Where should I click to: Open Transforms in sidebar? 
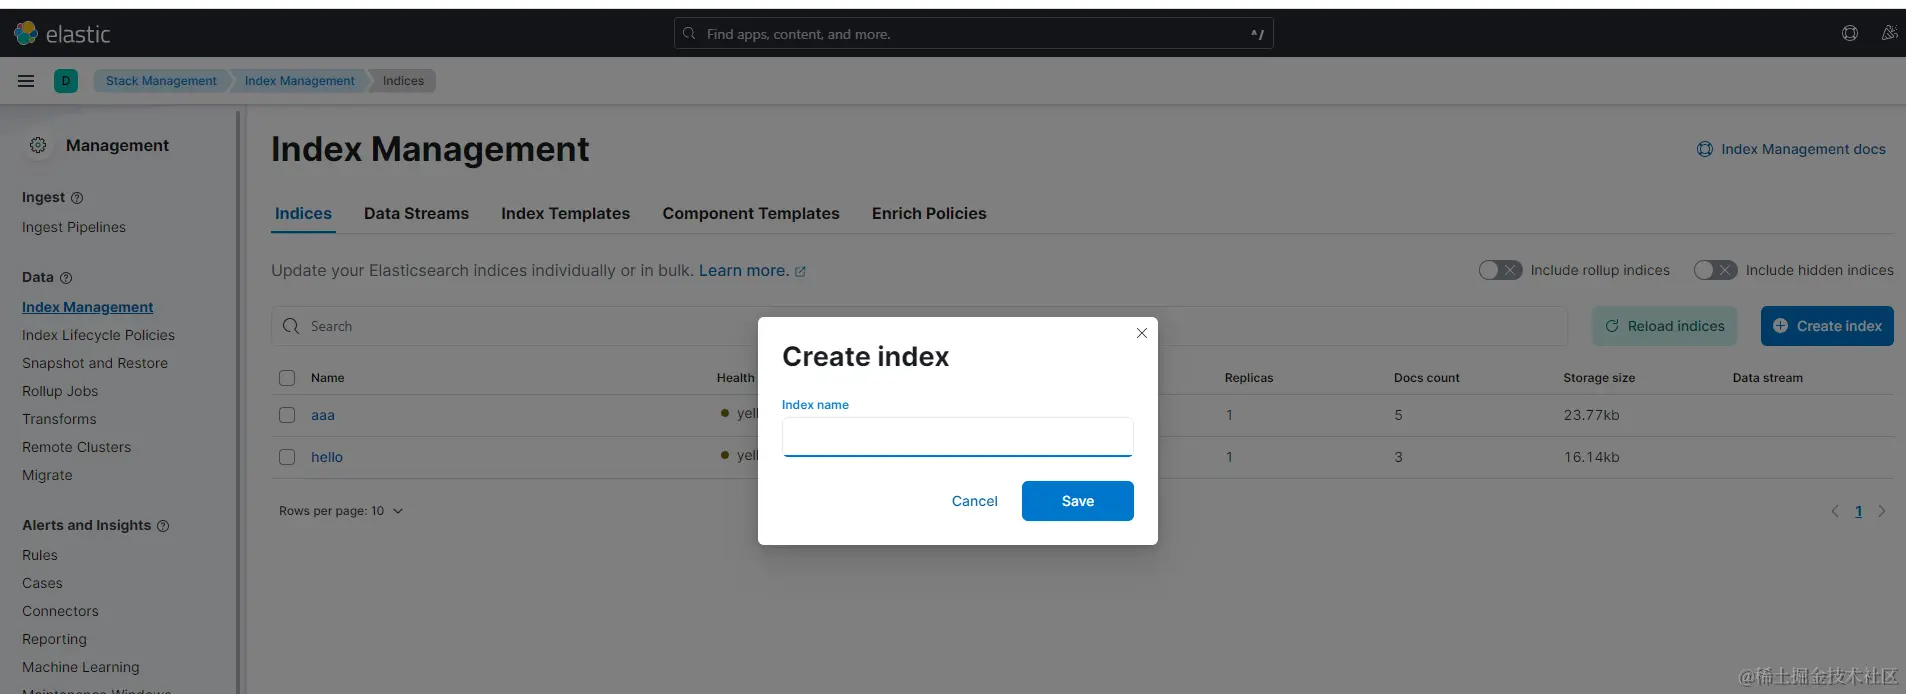tap(59, 419)
